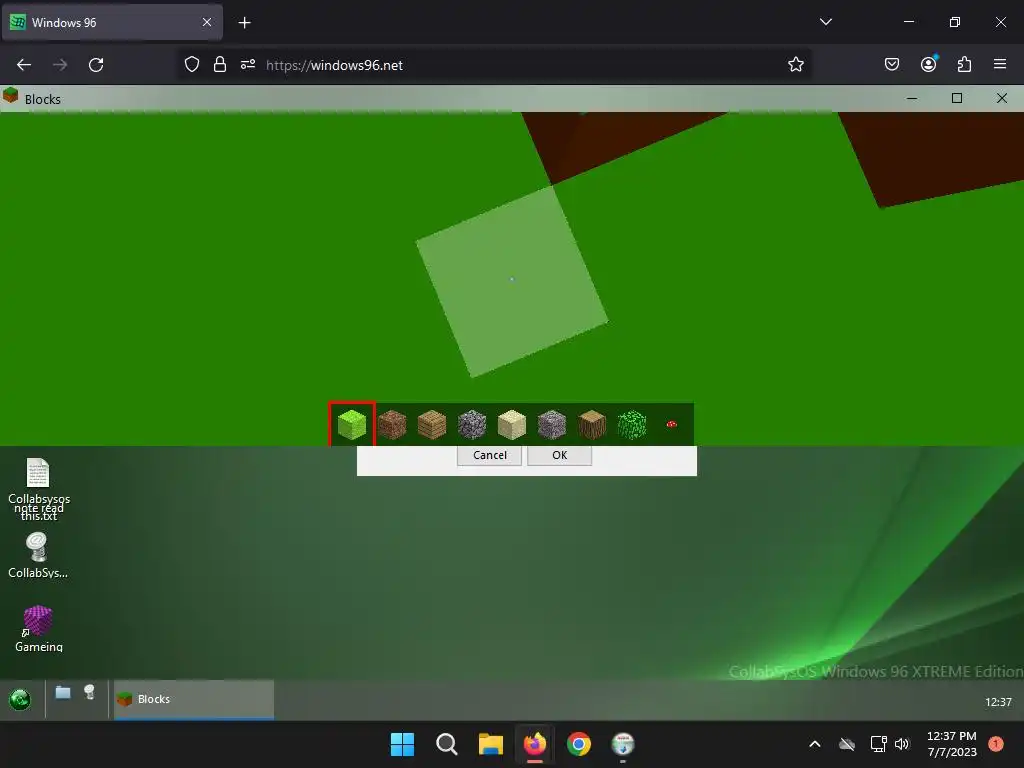Open Firefox account menu

928,65
